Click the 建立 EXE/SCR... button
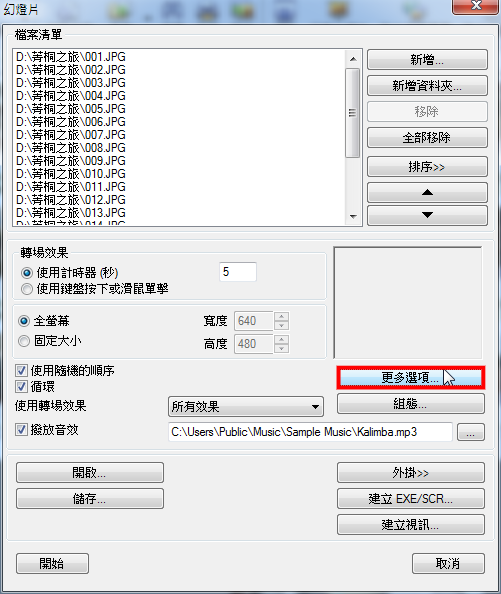501x594 pixels. [x=410, y=499]
